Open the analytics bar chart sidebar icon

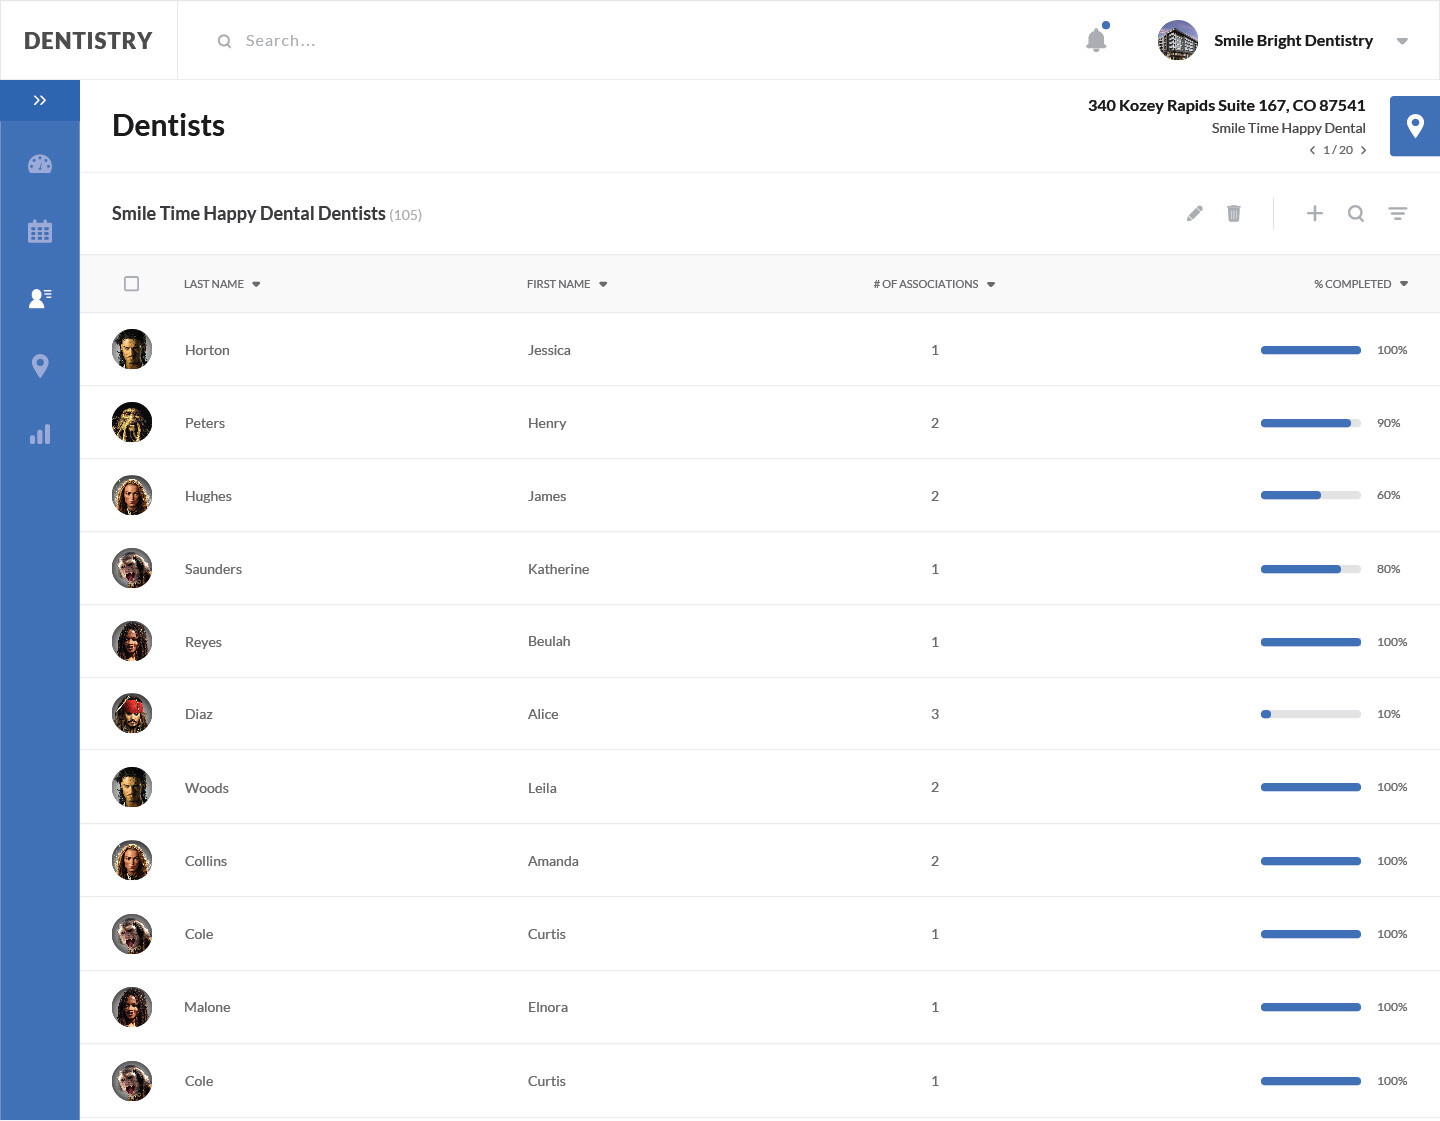click(40, 434)
